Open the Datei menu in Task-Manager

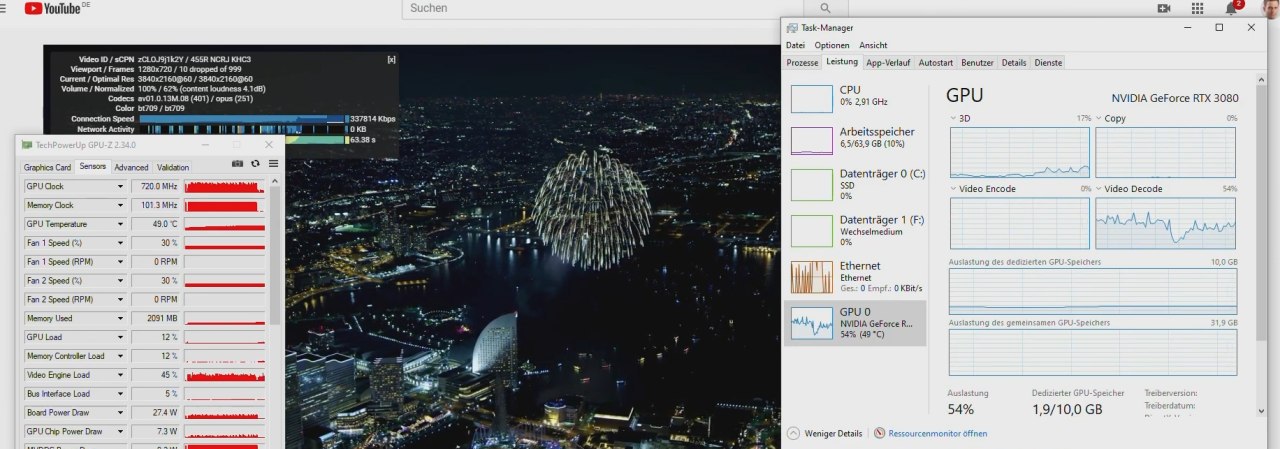tap(795, 45)
